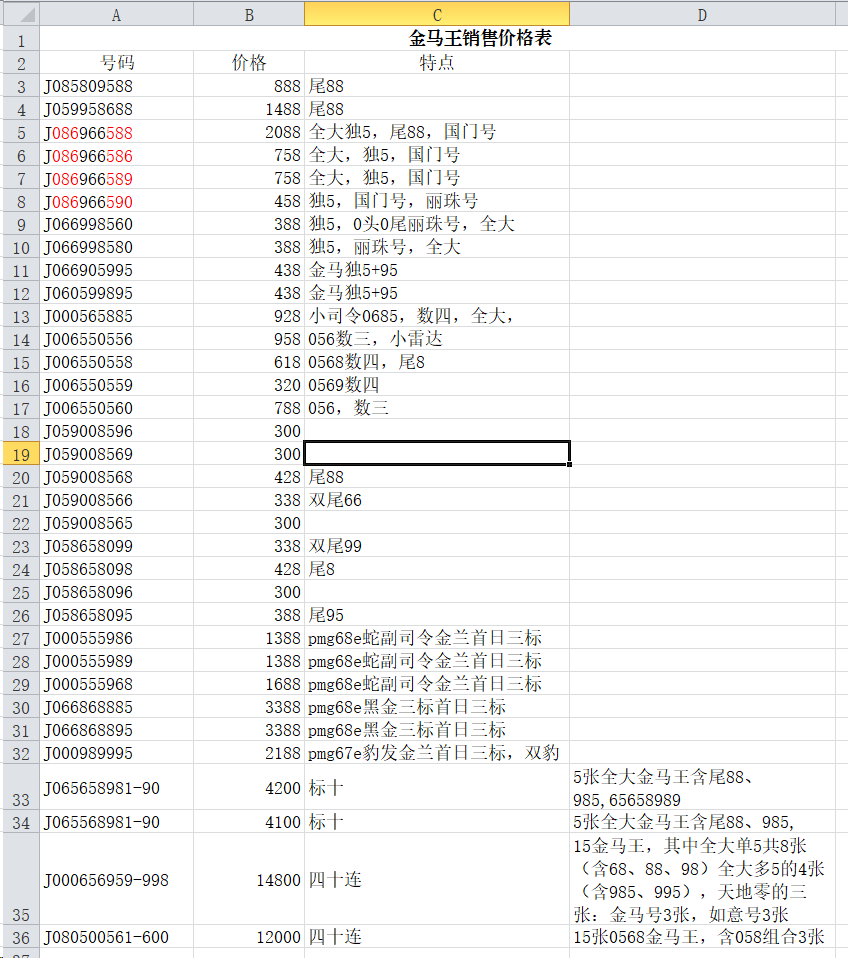Image resolution: width=848 pixels, height=958 pixels.
Task: Select cell J086966590
Action: click(x=117, y=202)
